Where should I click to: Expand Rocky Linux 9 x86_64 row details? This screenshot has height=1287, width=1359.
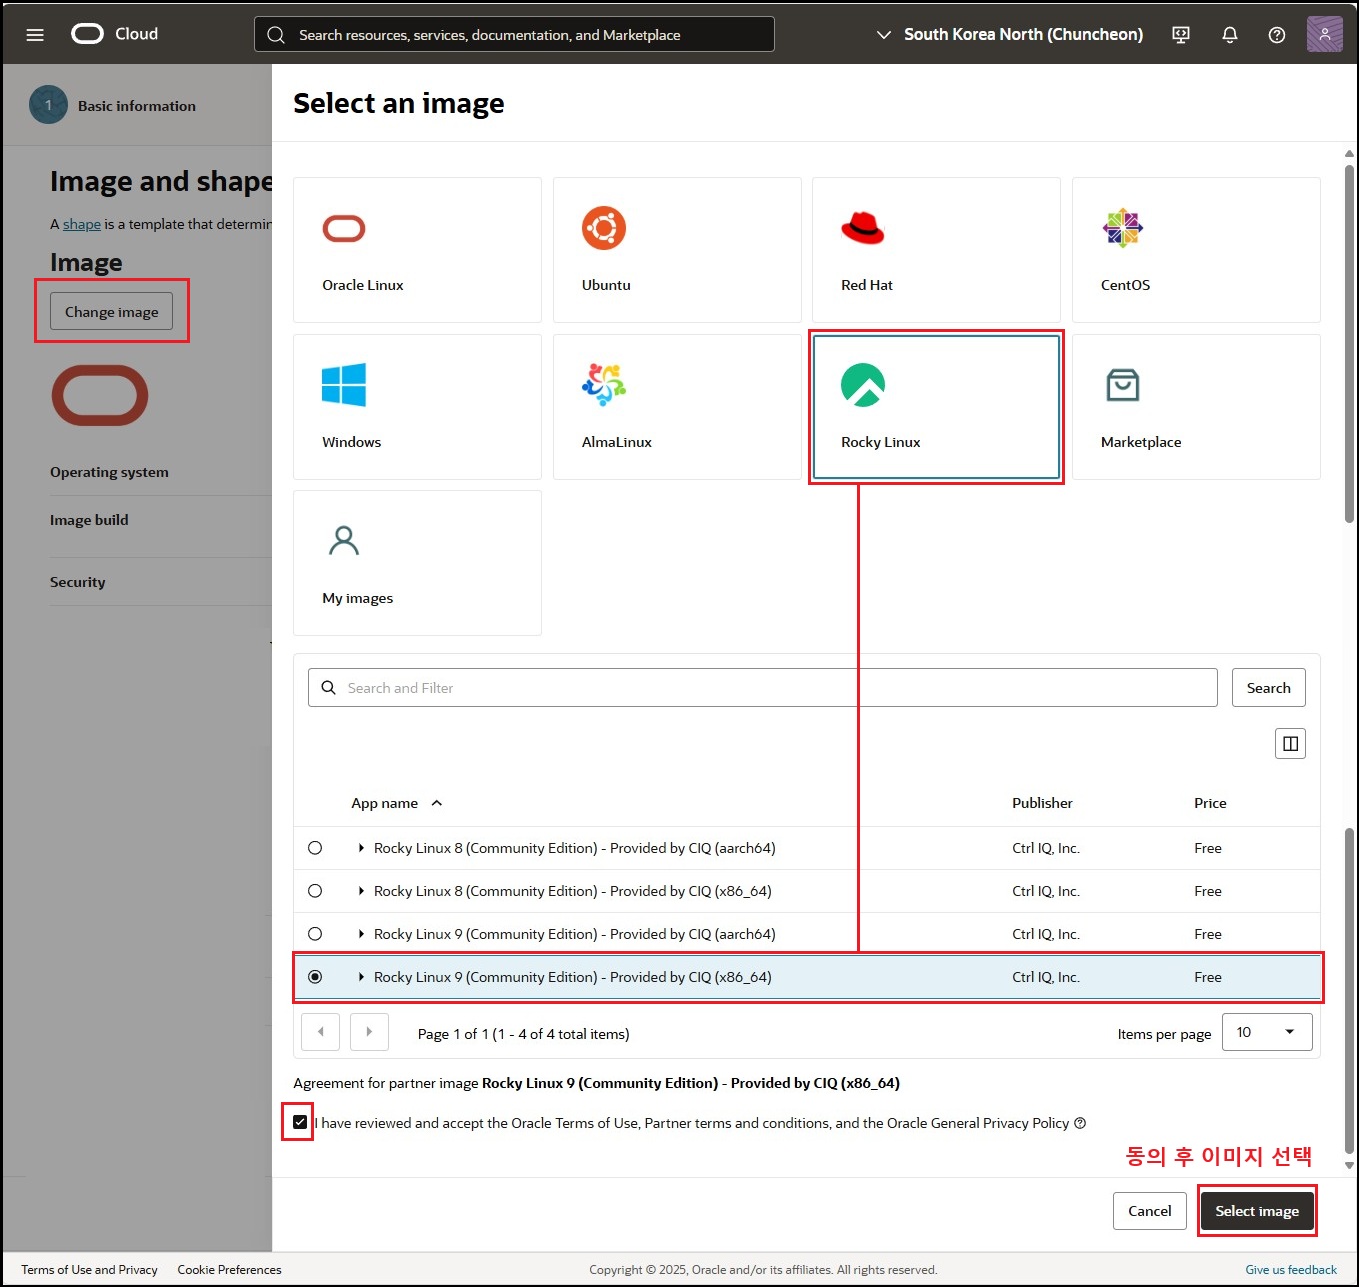pyautogui.click(x=361, y=977)
